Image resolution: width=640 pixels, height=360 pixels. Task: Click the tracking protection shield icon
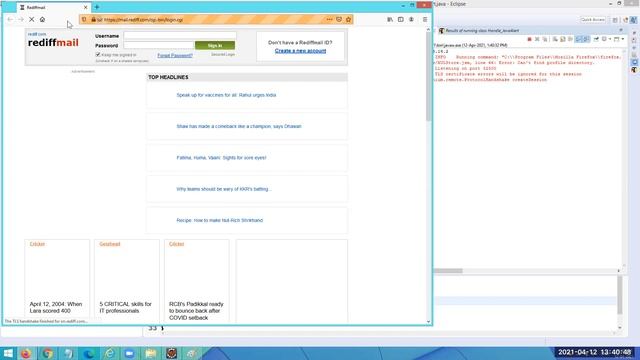pyautogui.click(x=84, y=20)
